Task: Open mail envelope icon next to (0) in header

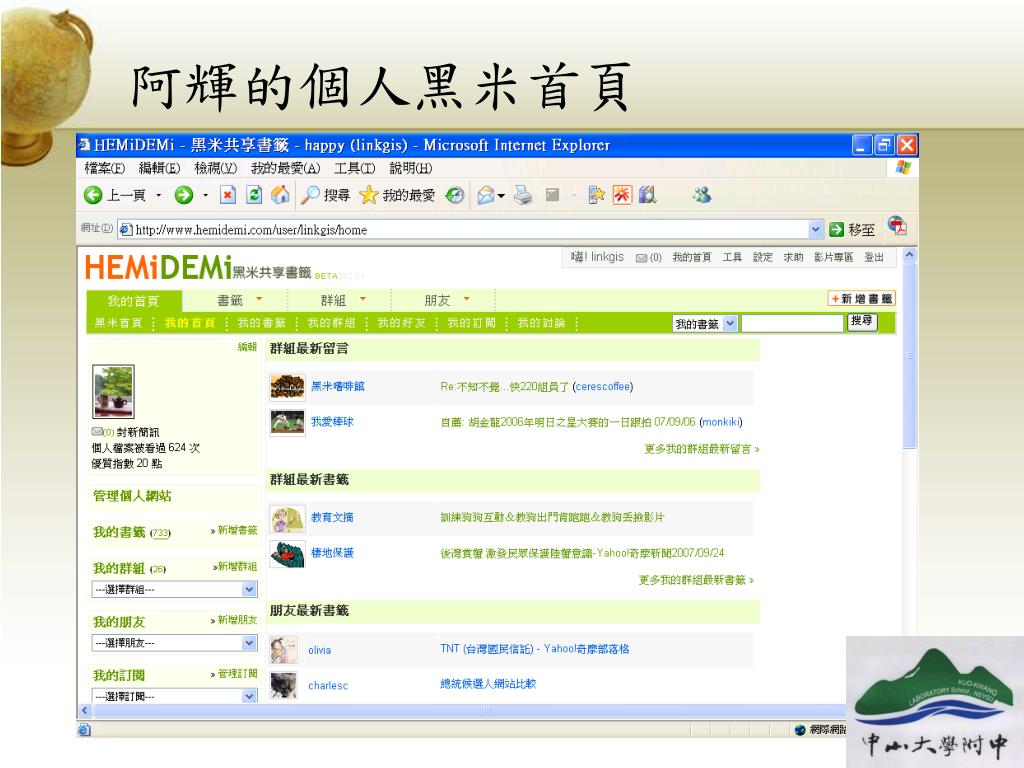Action: coord(641,258)
